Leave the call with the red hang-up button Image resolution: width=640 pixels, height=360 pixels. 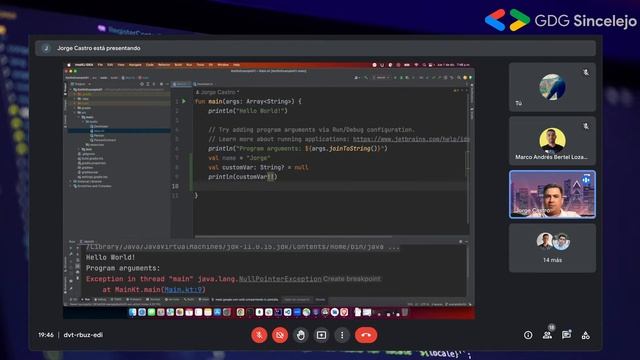click(366, 335)
